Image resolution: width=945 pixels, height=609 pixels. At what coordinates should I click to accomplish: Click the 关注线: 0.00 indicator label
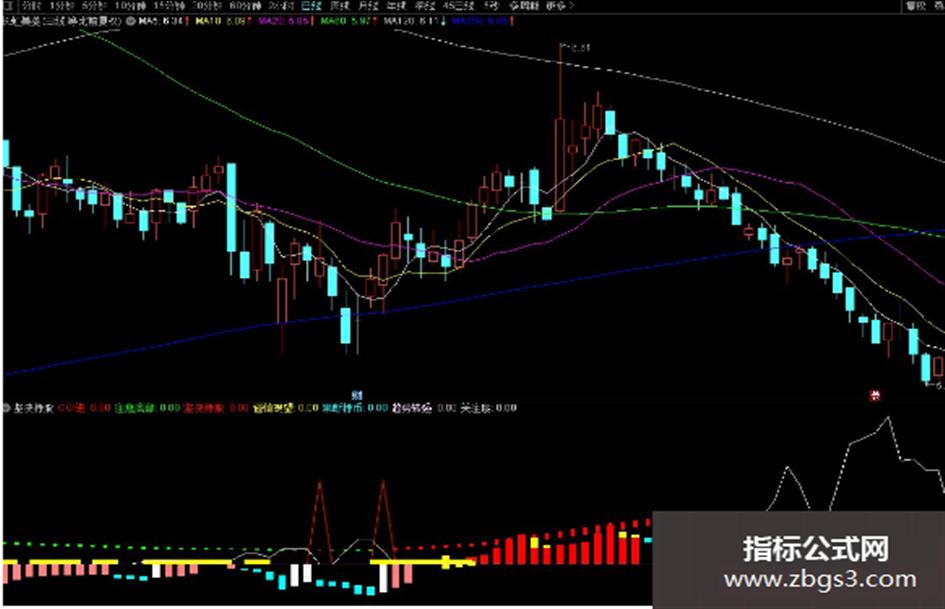click(x=489, y=408)
